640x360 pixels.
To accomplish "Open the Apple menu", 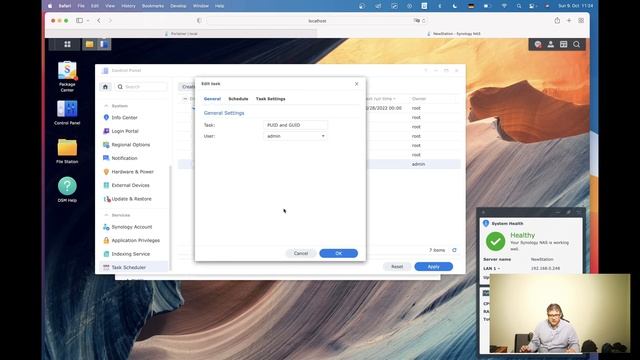I will (x=50, y=6).
